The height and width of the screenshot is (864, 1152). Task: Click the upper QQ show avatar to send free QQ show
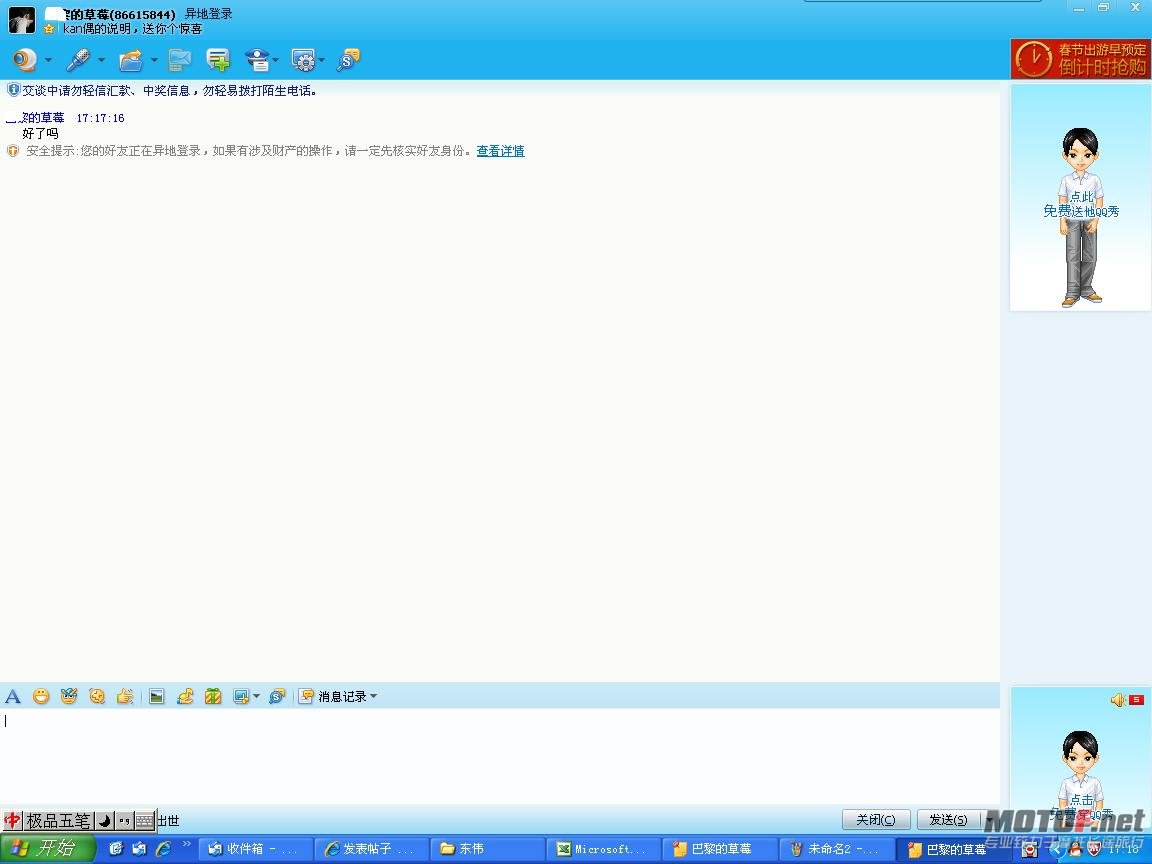(1081, 197)
